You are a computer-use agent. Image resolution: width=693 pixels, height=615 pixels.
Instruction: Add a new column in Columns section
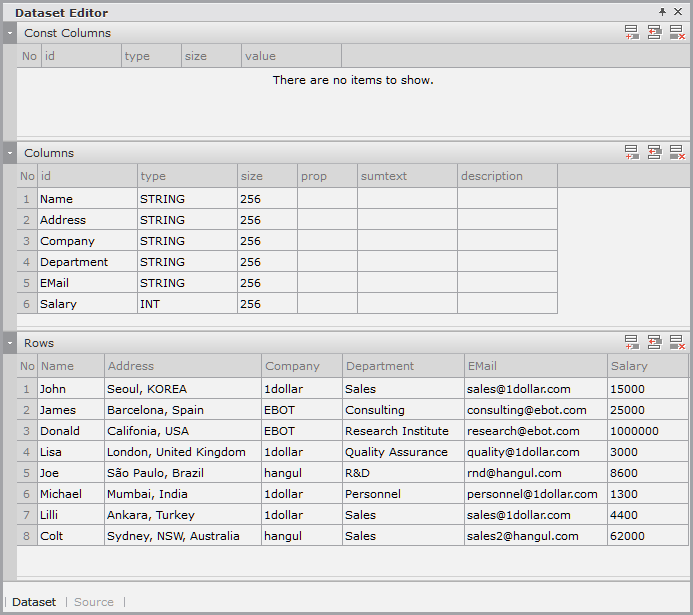point(631,153)
